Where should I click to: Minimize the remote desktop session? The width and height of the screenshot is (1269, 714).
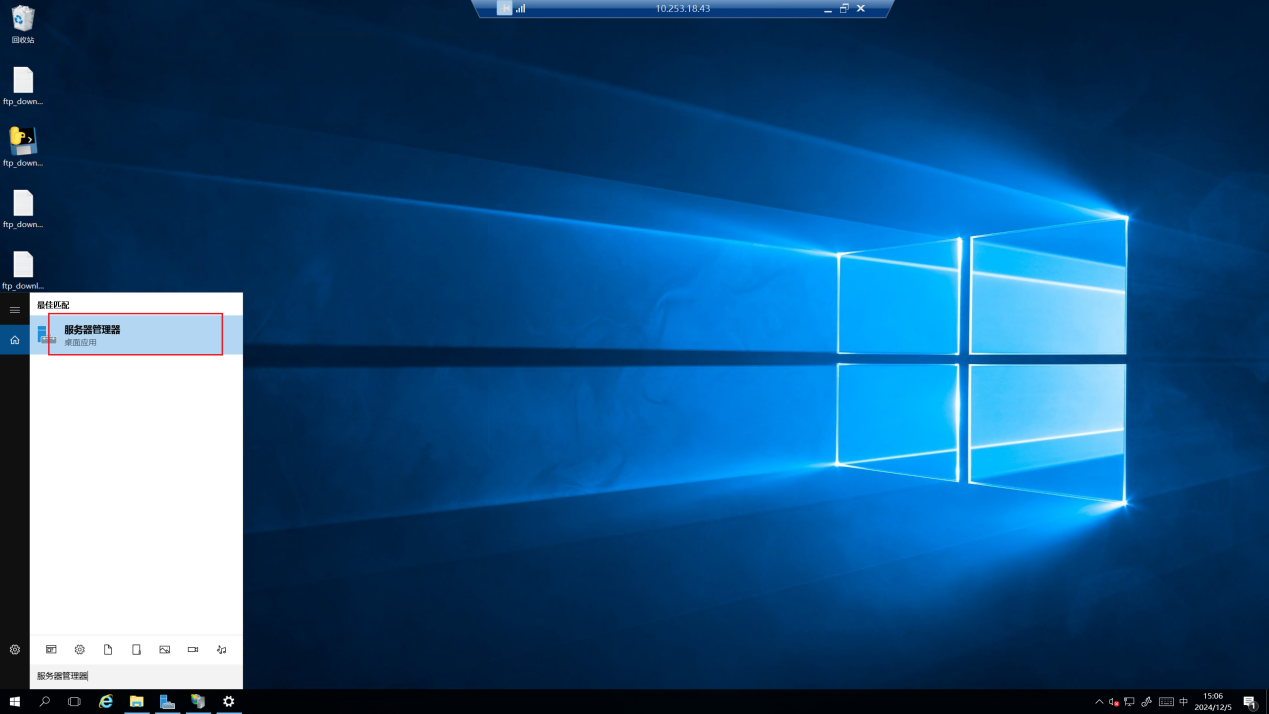pyautogui.click(x=828, y=8)
